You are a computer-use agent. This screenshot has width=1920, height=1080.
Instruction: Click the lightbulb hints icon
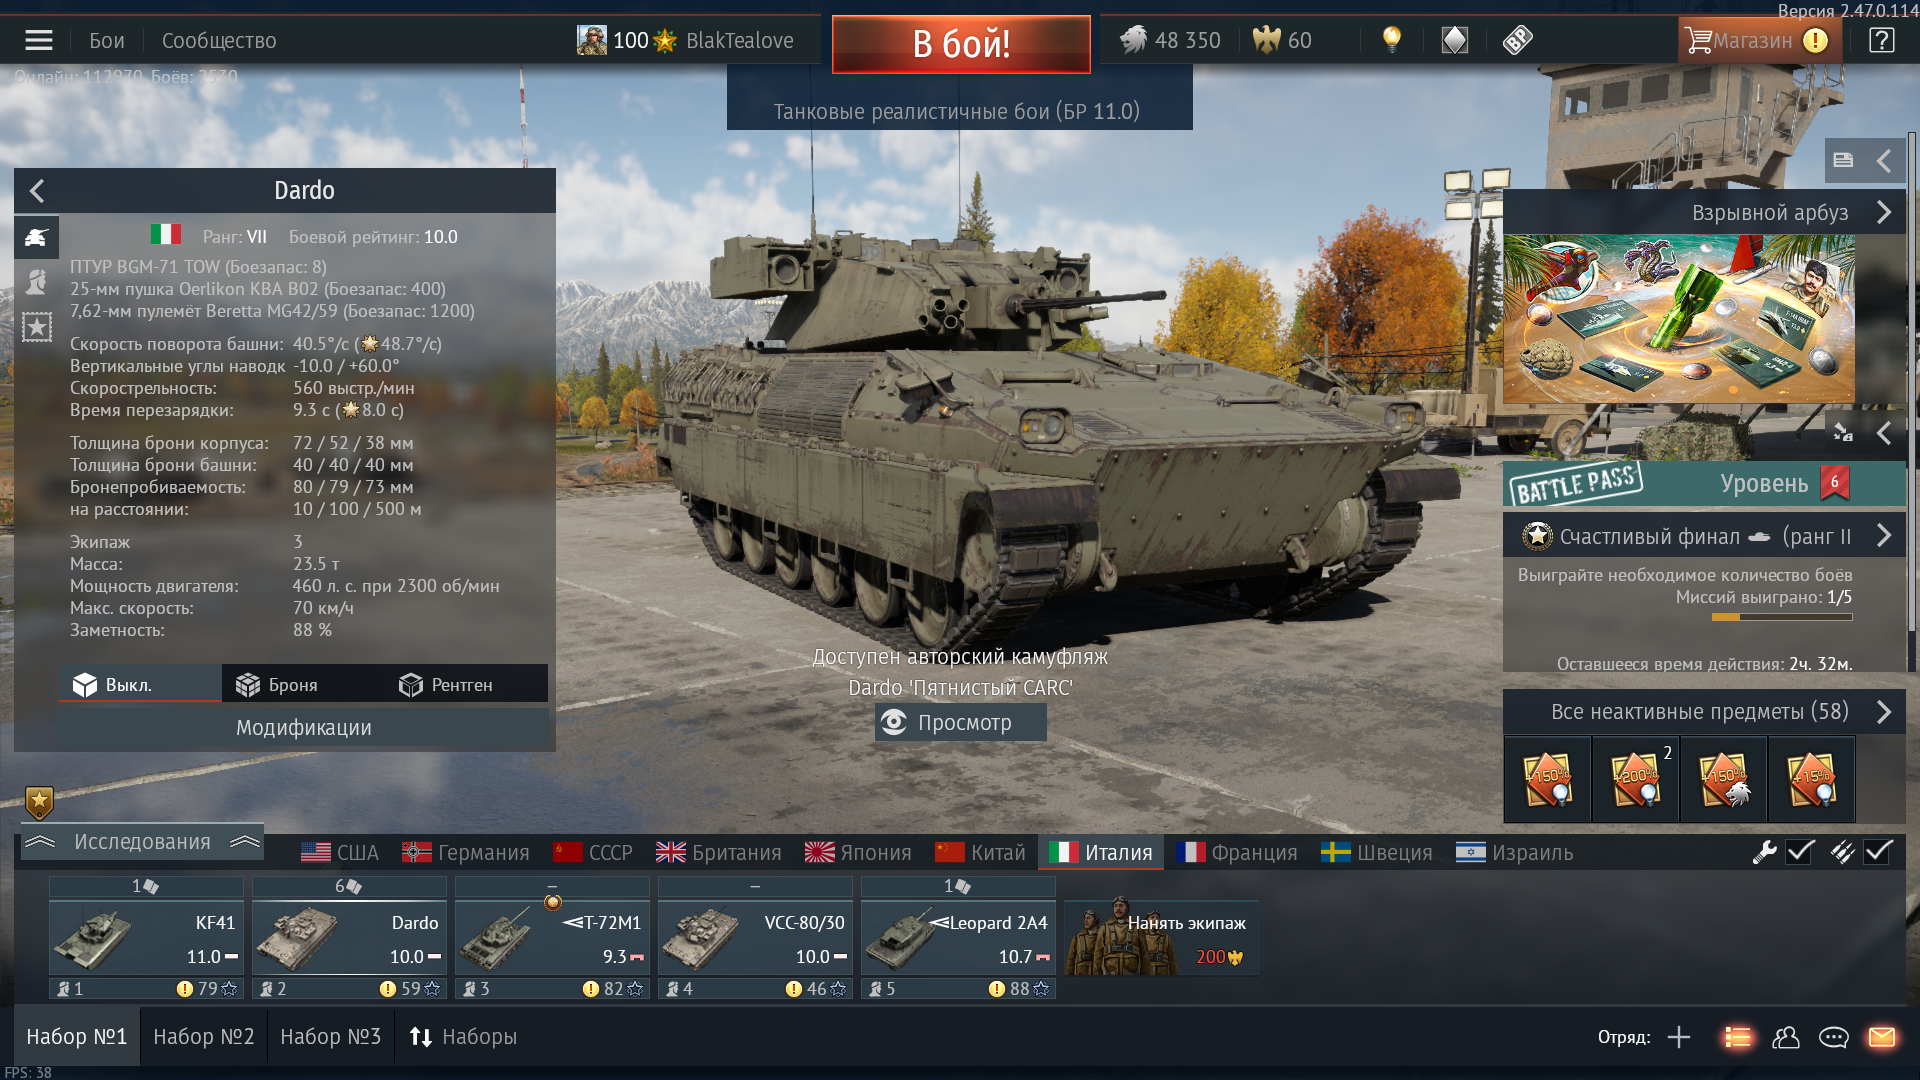(x=1391, y=40)
